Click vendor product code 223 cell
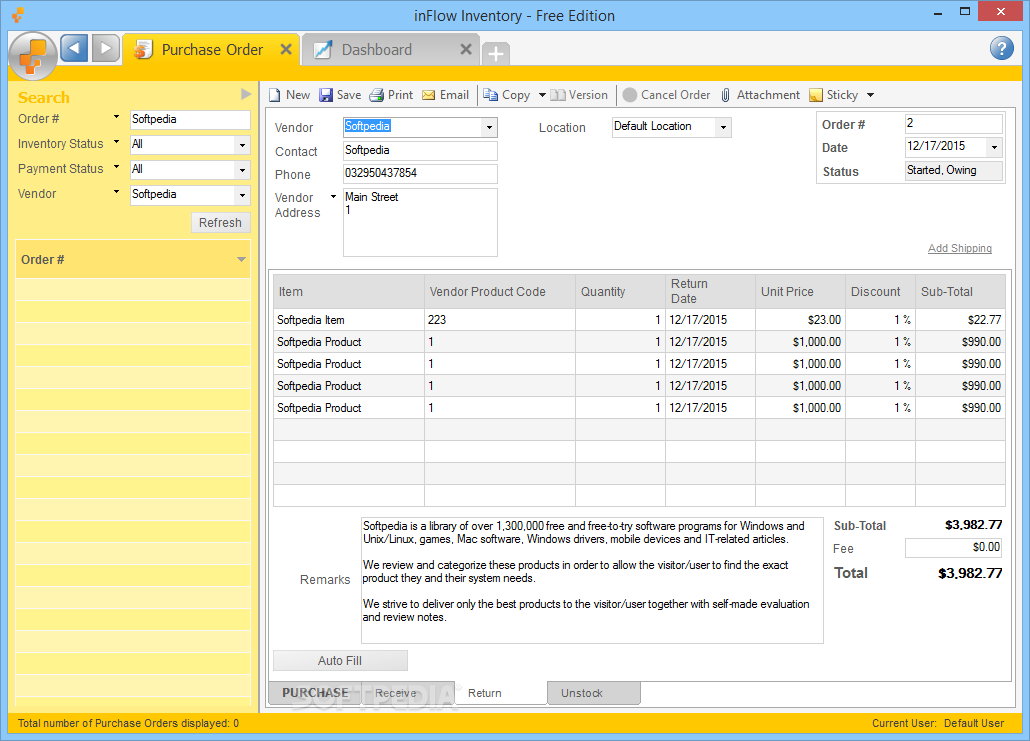This screenshot has height=741, width=1030. click(500, 320)
